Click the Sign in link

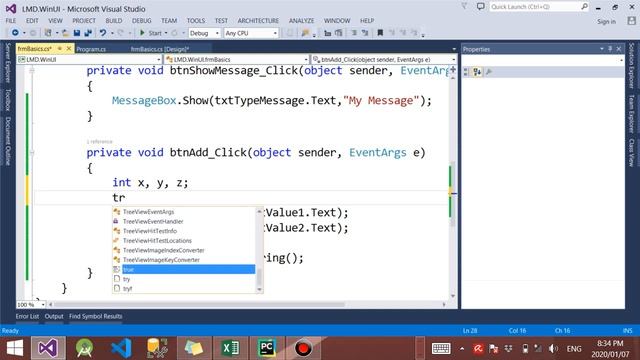607,21
